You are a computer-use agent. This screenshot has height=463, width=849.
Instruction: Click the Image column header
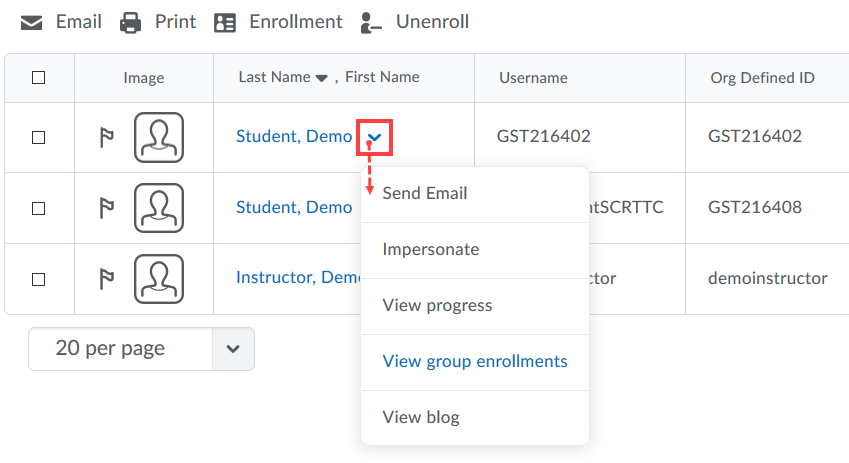(x=143, y=78)
